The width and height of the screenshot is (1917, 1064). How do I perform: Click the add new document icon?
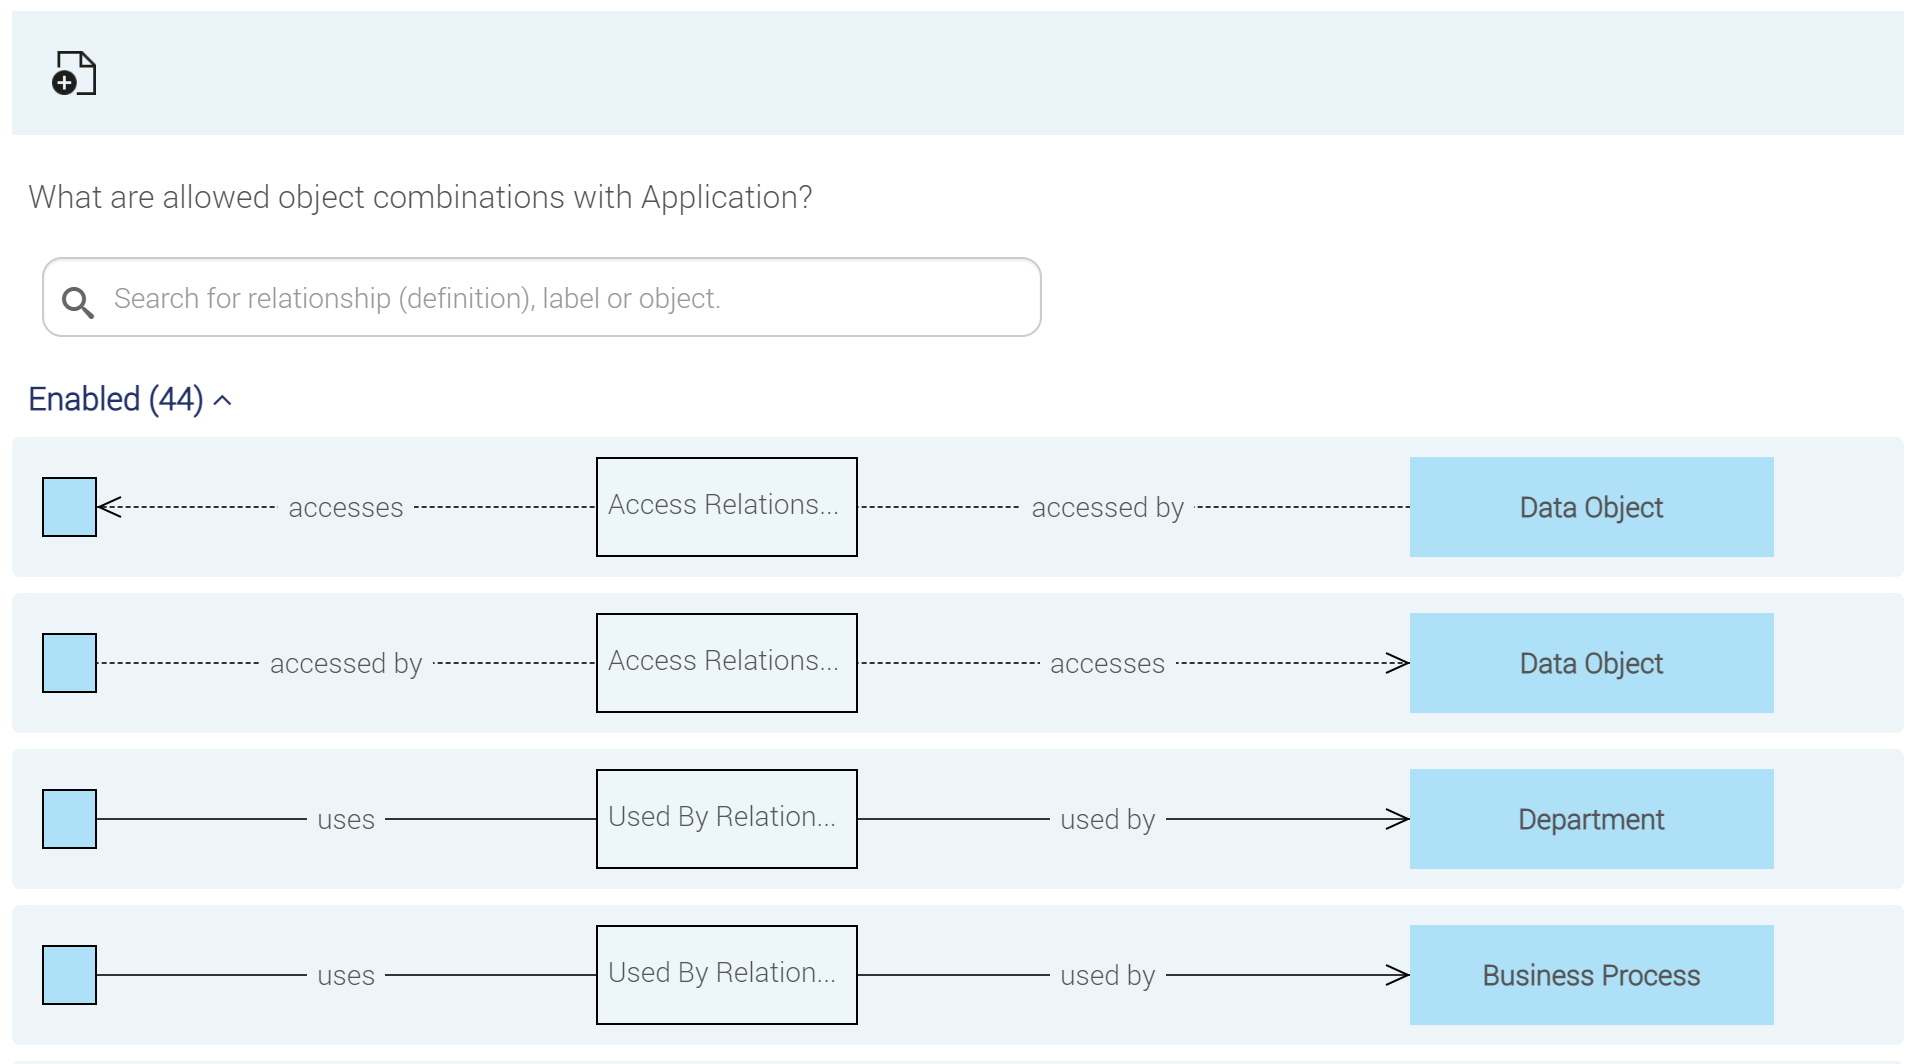[73, 73]
